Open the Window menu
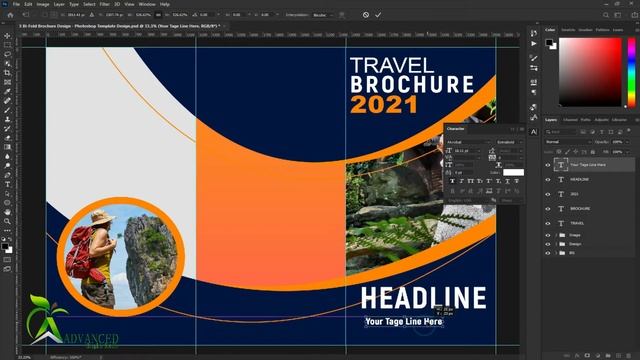 pyautogui.click(x=147, y=4)
